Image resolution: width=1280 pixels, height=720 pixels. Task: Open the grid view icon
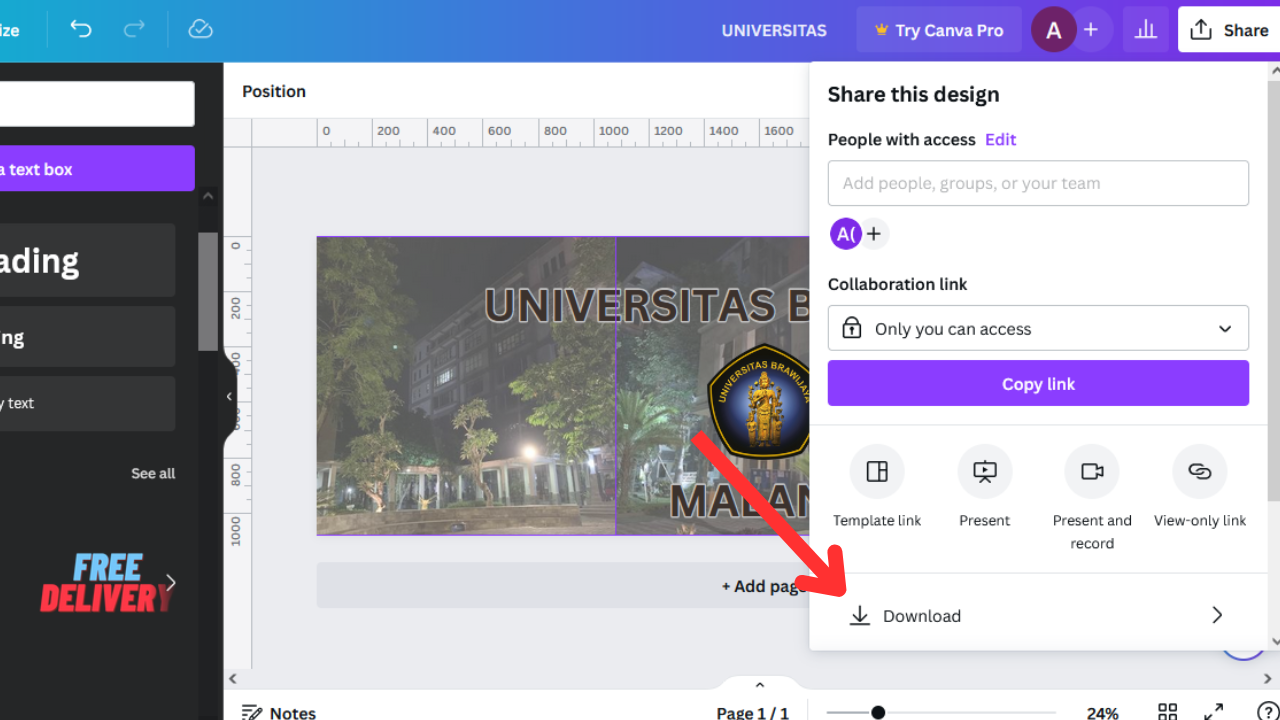1167,712
